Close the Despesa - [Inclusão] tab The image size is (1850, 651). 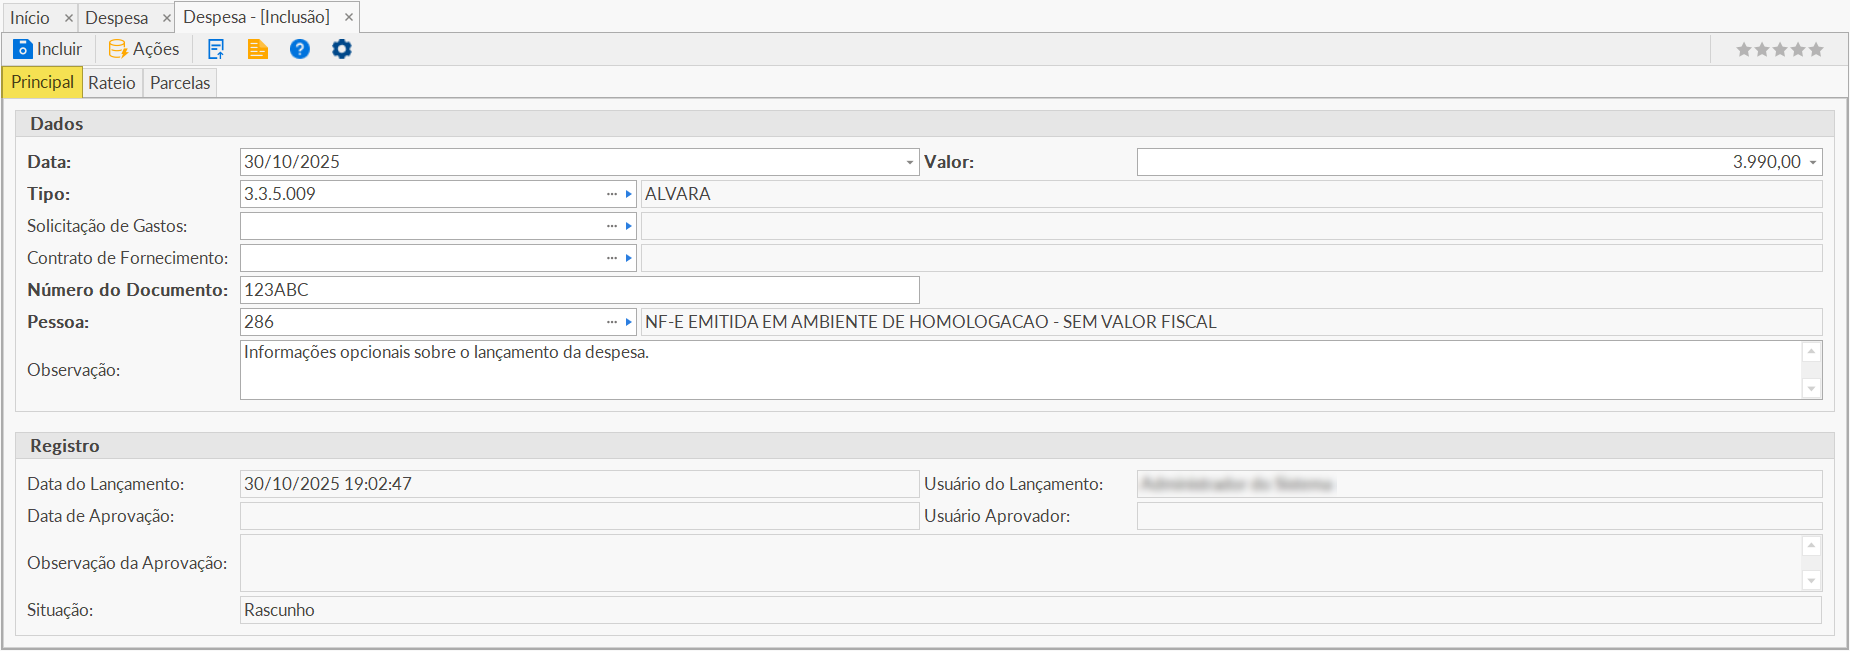point(349,17)
